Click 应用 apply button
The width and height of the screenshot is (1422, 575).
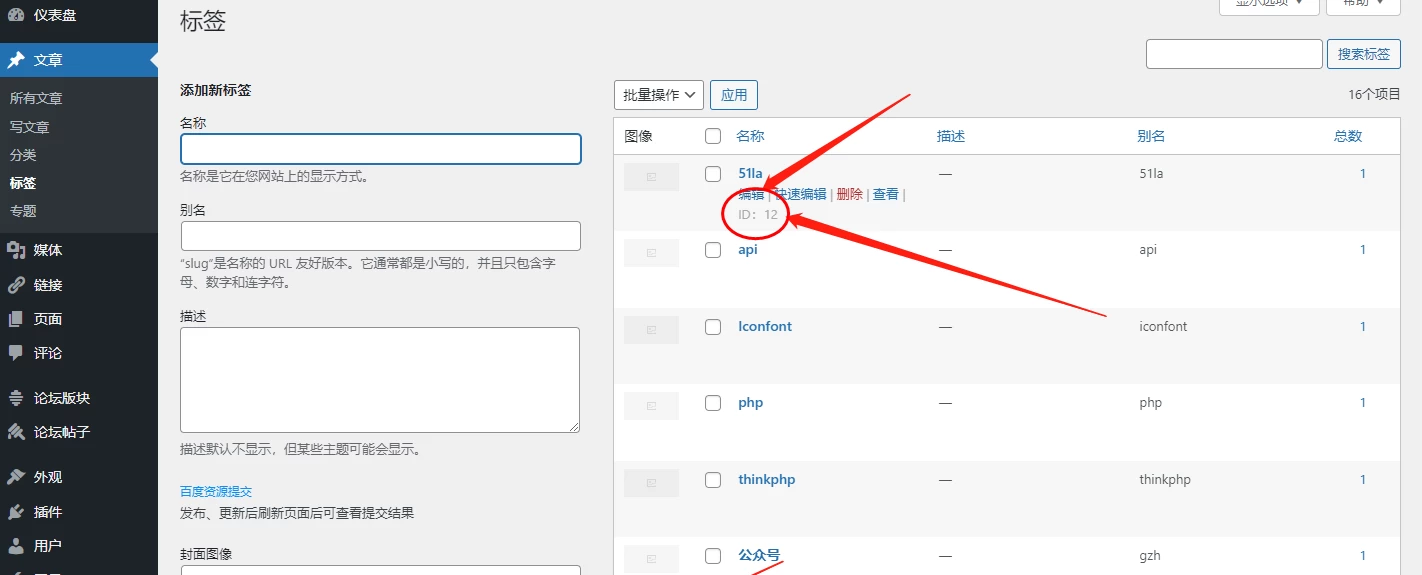click(x=734, y=95)
